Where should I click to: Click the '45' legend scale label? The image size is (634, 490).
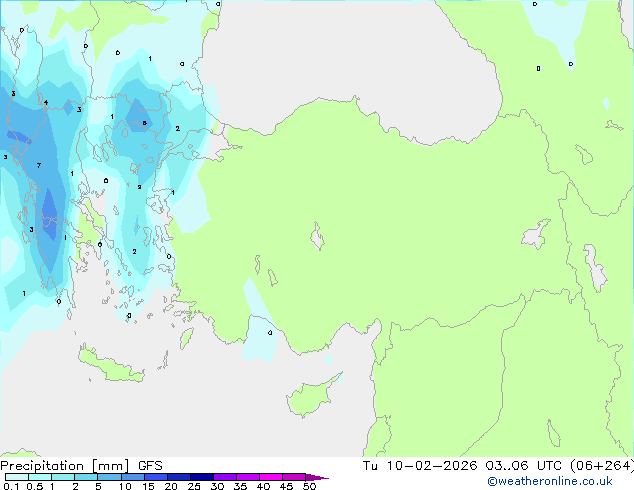[x=286, y=486]
